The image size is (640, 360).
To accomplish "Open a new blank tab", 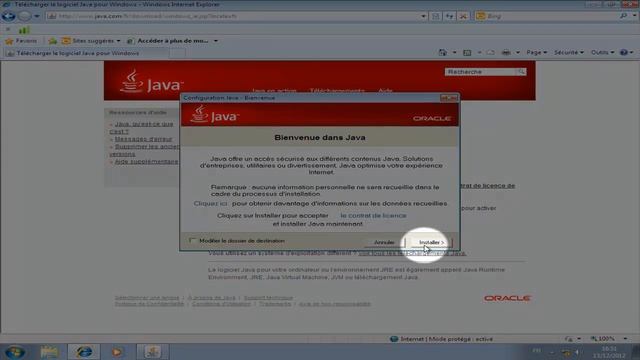I will (x=178, y=53).
